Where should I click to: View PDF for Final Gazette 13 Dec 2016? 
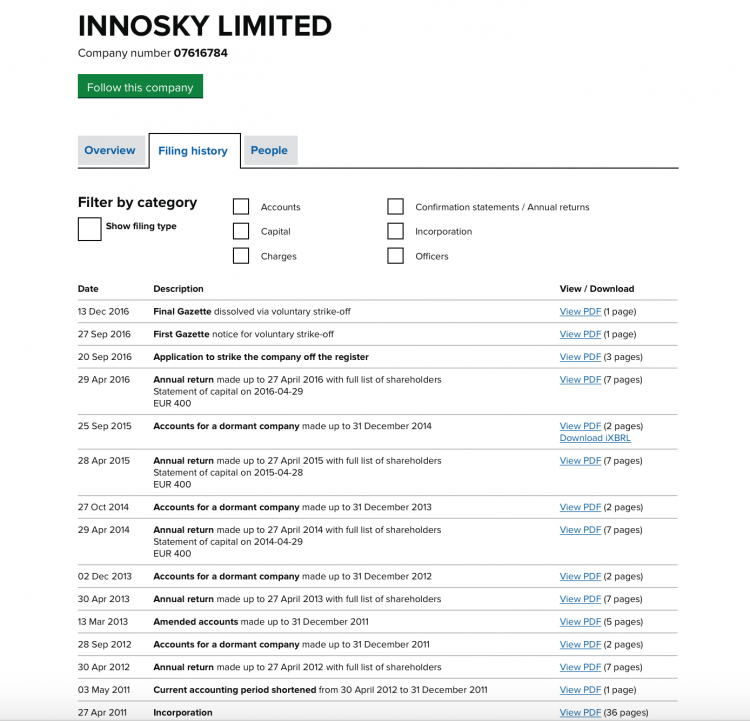point(580,311)
